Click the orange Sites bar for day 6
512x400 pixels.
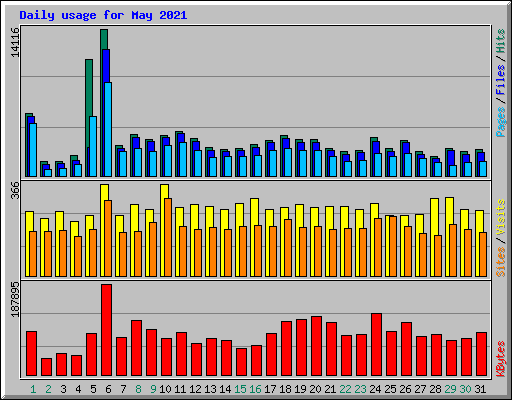(108, 238)
